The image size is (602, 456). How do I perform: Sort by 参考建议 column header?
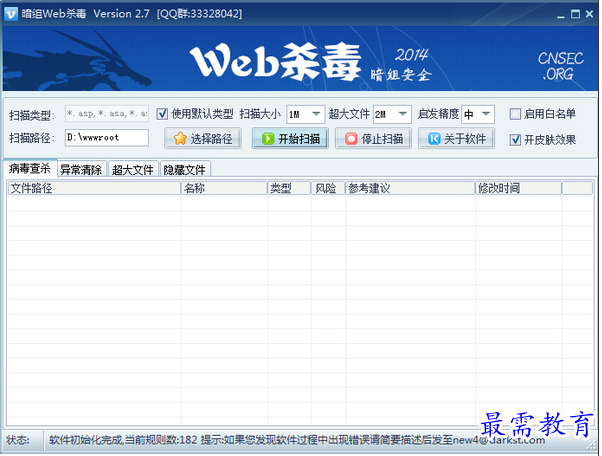410,188
